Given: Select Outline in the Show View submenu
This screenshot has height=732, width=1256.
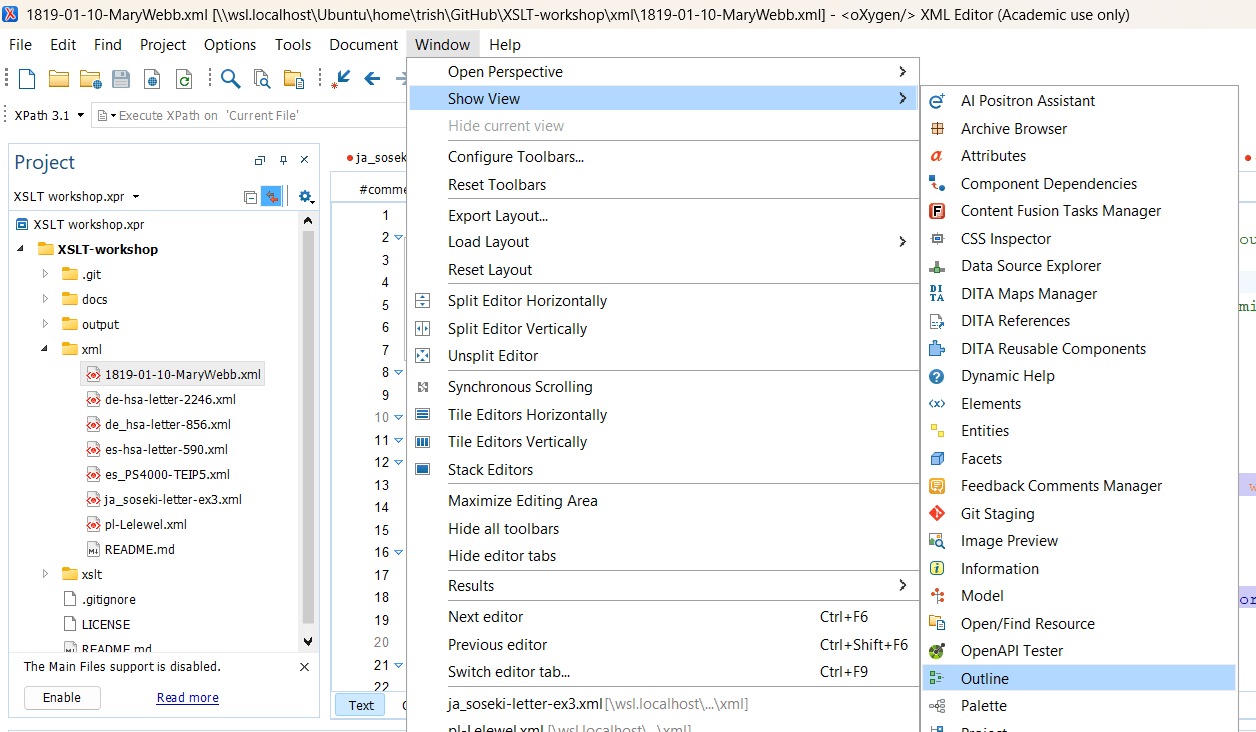Looking at the screenshot, I should (1078, 679).
